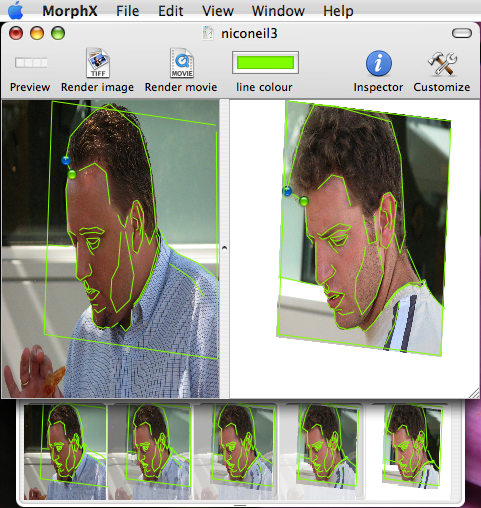Open the Inspector info panel
The width and height of the screenshot is (481, 508).
pos(378,63)
